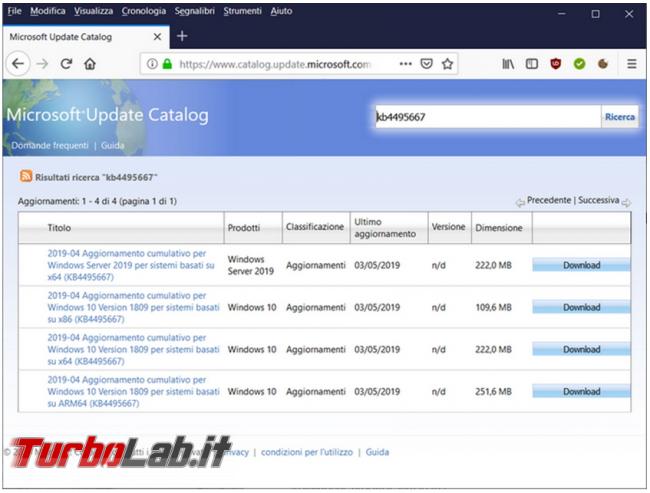This screenshot has width=650, height=493.
Task: Open the browser home page
Action: pyautogui.click(x=90, y=64)
